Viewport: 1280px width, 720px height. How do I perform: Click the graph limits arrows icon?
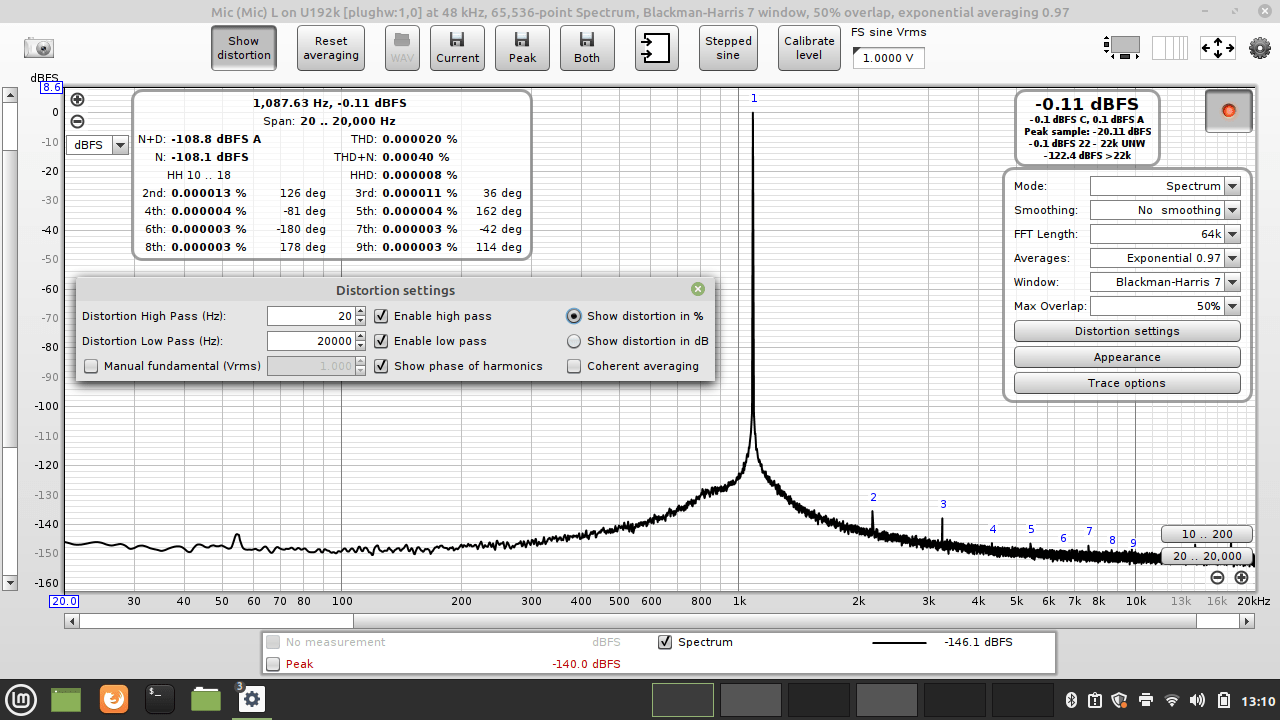(x=1217, y=47)
